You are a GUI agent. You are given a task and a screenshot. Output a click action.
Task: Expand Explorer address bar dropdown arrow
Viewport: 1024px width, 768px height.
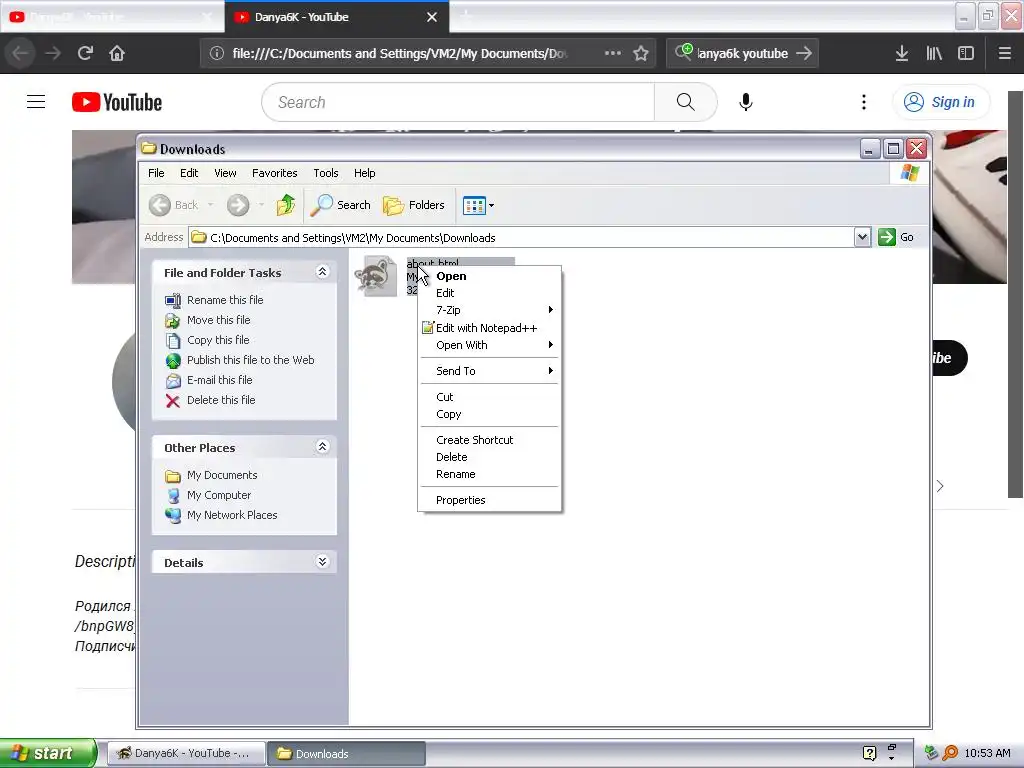coord(862,237)
